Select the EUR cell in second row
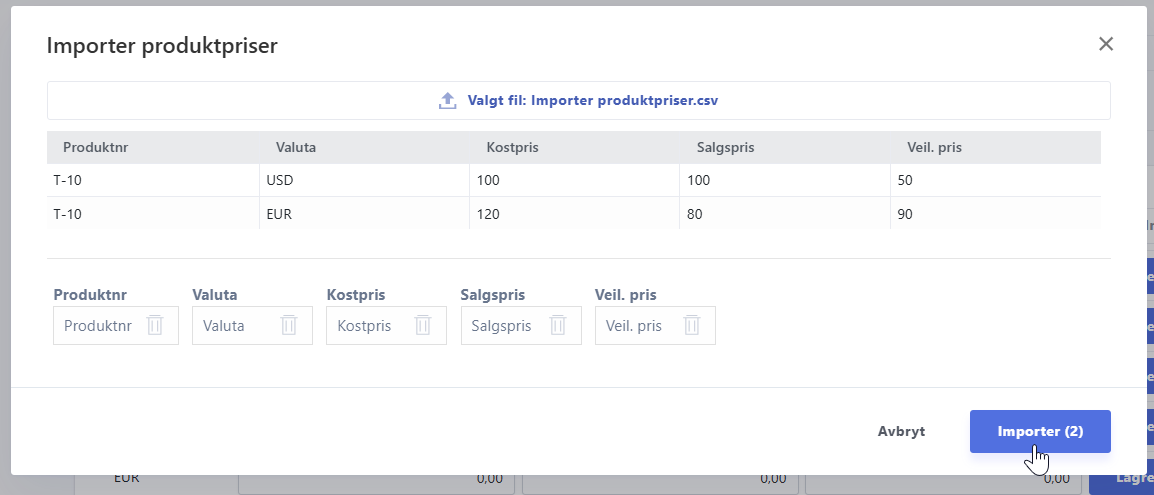1154x495 pixels. pyautogui.click(x=363, y=214)
